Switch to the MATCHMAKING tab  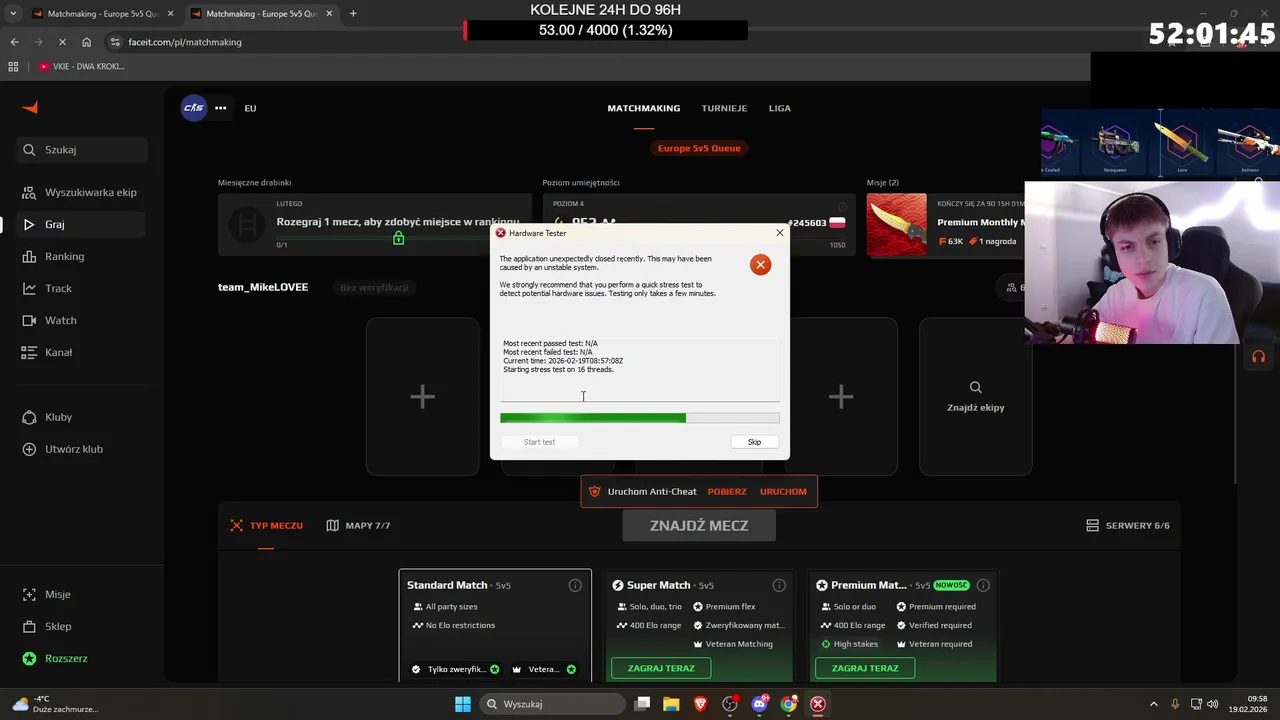644,108
